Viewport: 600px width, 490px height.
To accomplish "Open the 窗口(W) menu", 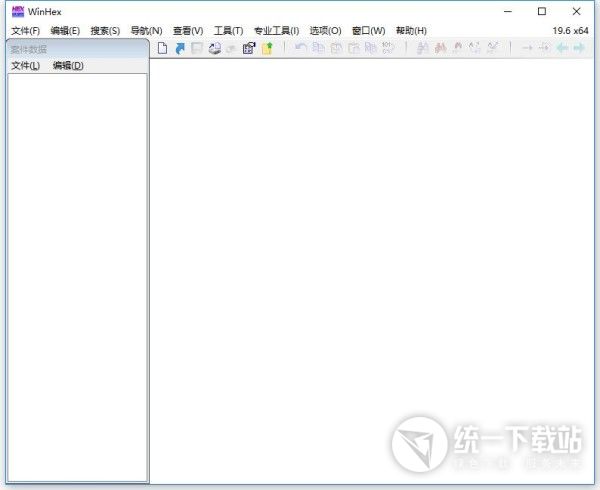I will pyautogui.click(x=368, y=31).
